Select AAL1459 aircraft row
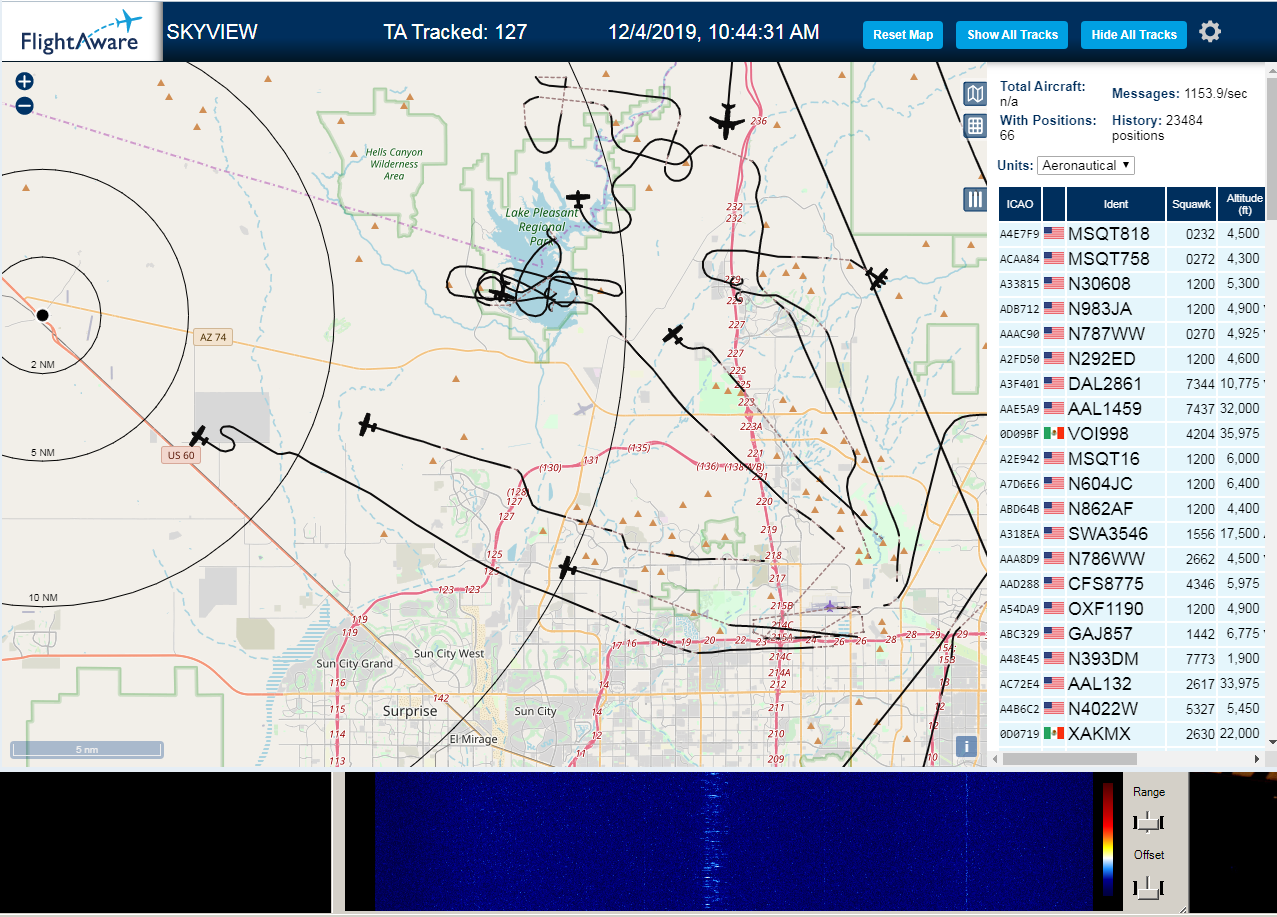Screen dimensions: 1277x917 [1133, 408]
